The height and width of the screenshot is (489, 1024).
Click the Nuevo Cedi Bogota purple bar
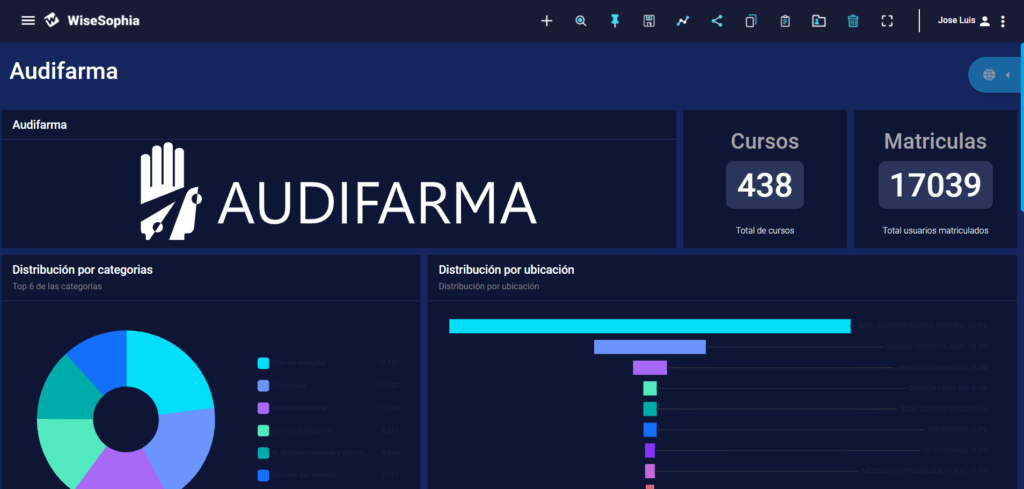tap(650, 368)
